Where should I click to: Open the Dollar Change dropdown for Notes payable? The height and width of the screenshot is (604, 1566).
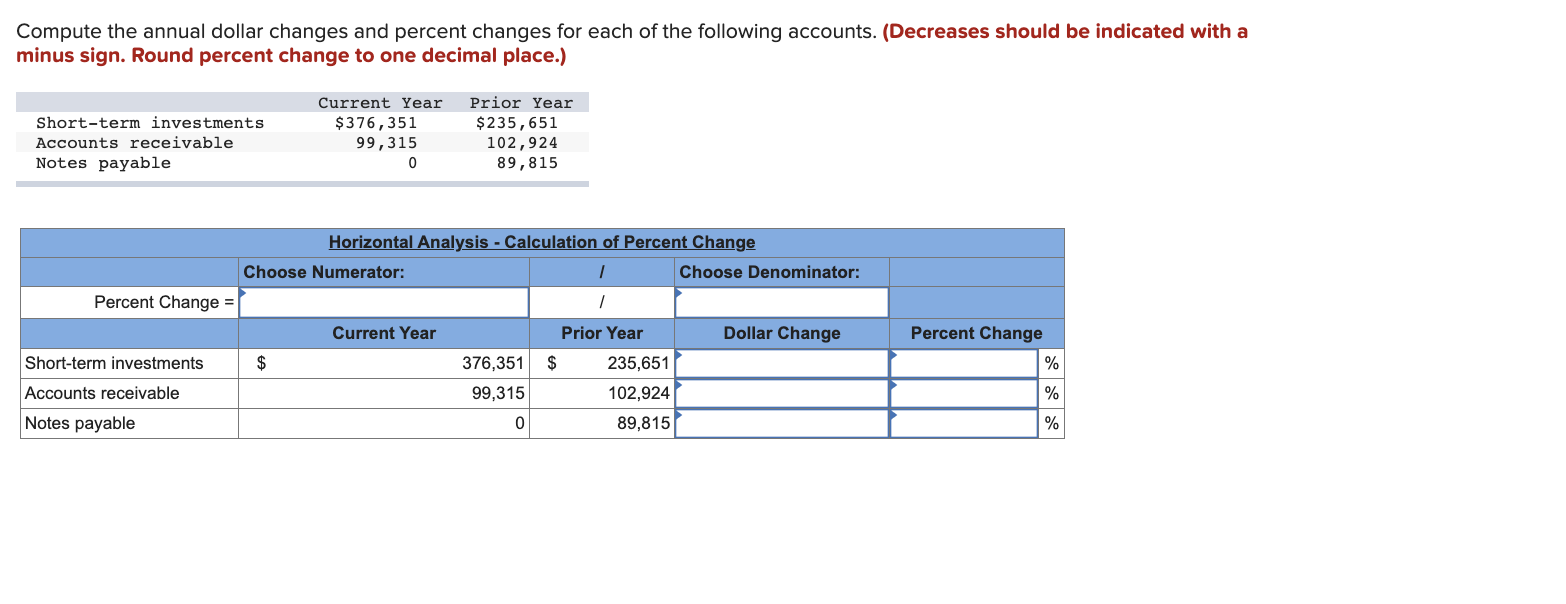coord(783,422)
